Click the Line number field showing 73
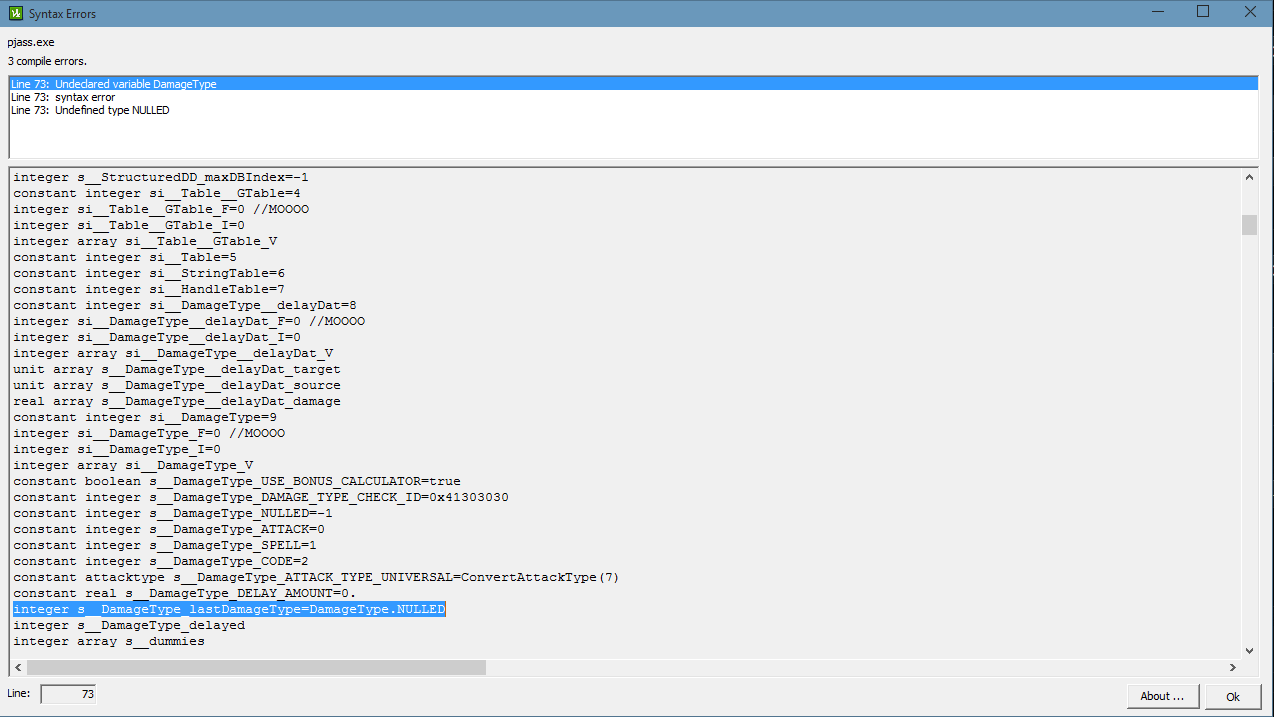This screenshot has height=717, width=1274. click(x=68, y=694)
